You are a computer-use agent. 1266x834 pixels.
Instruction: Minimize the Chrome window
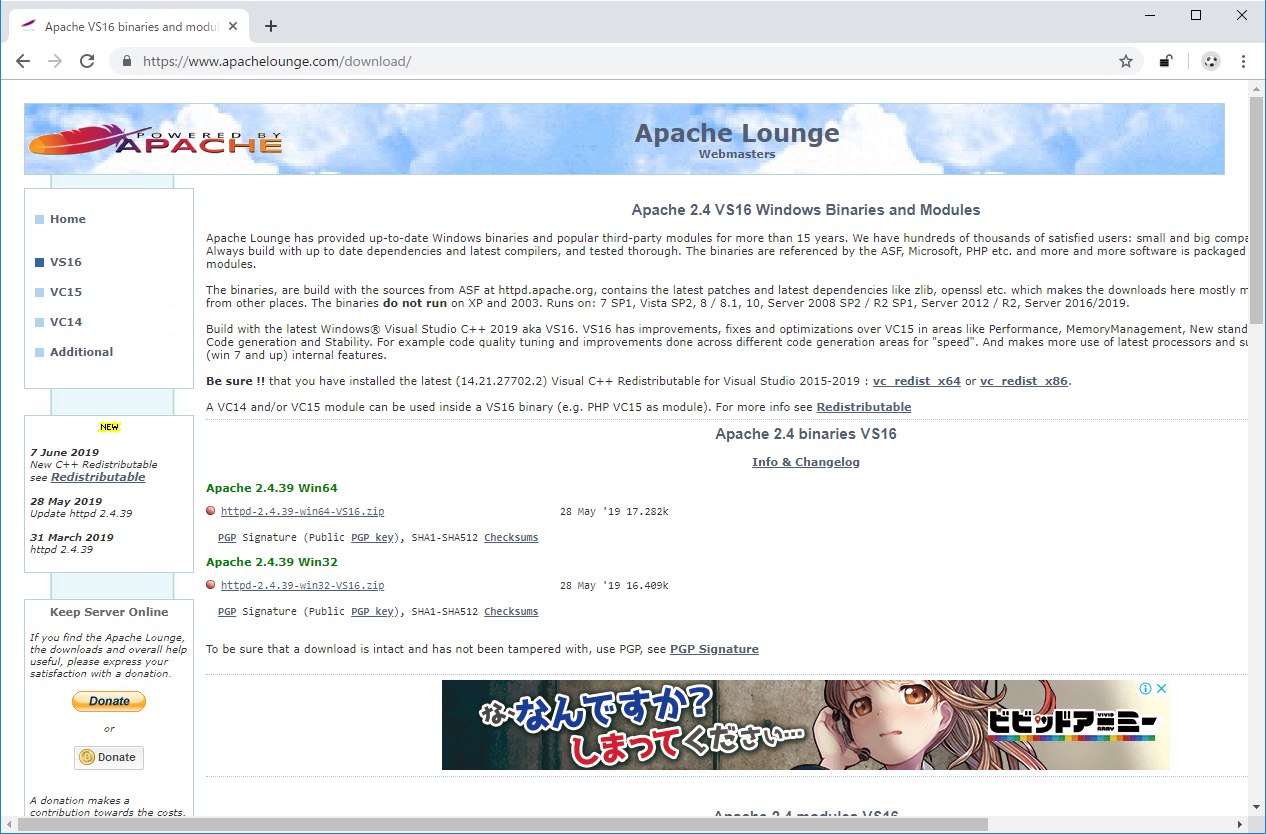click(1151, 15)
